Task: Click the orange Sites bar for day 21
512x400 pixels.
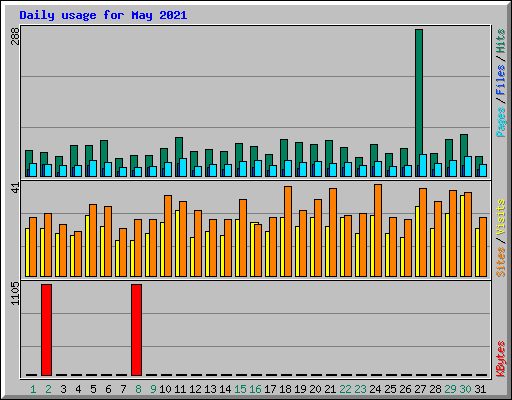Action: click(333, 232)
